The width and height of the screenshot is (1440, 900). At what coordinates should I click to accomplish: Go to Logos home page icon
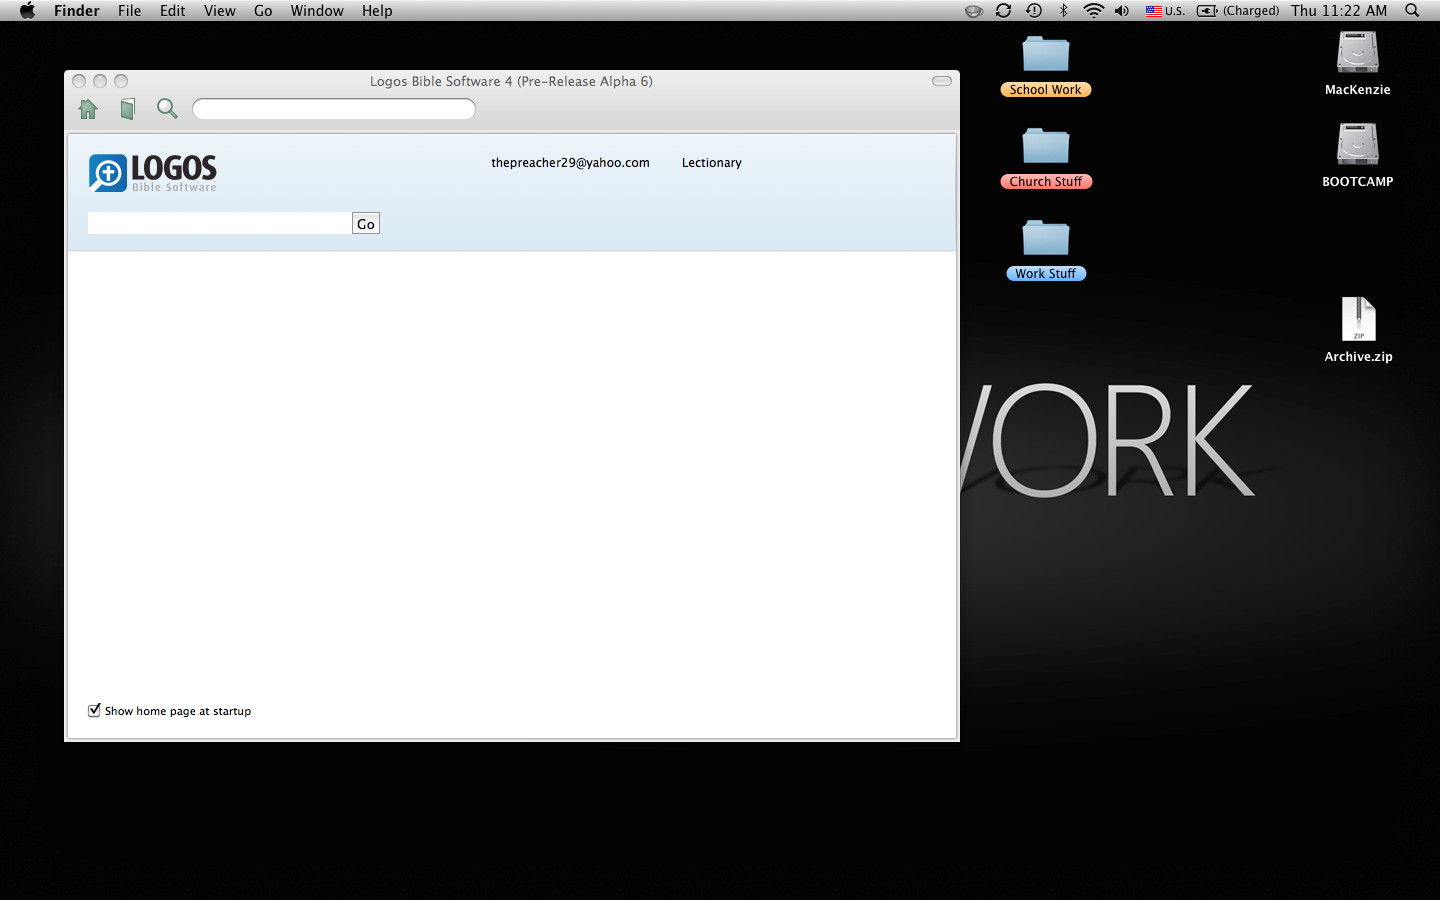[88, 109]
